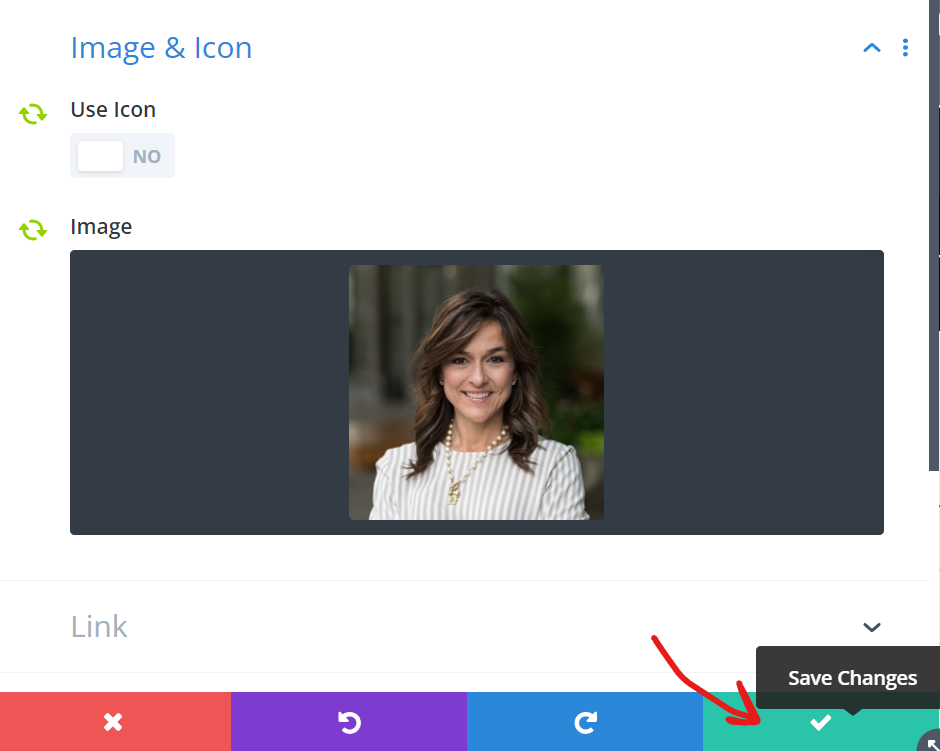Image resolution: width=940 pixels, height=751 pixels.
Task: Click the sync icon beside Image
Action: coord(33,230)
